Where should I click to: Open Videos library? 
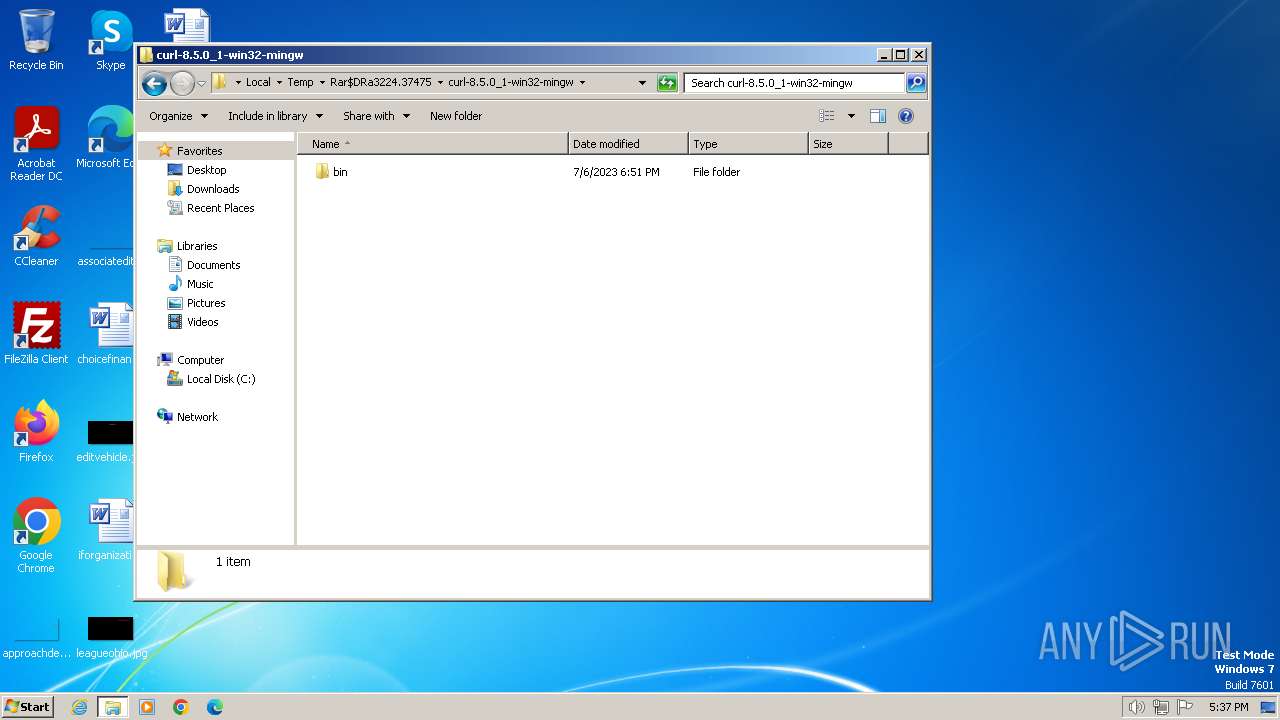pos(202,322)
